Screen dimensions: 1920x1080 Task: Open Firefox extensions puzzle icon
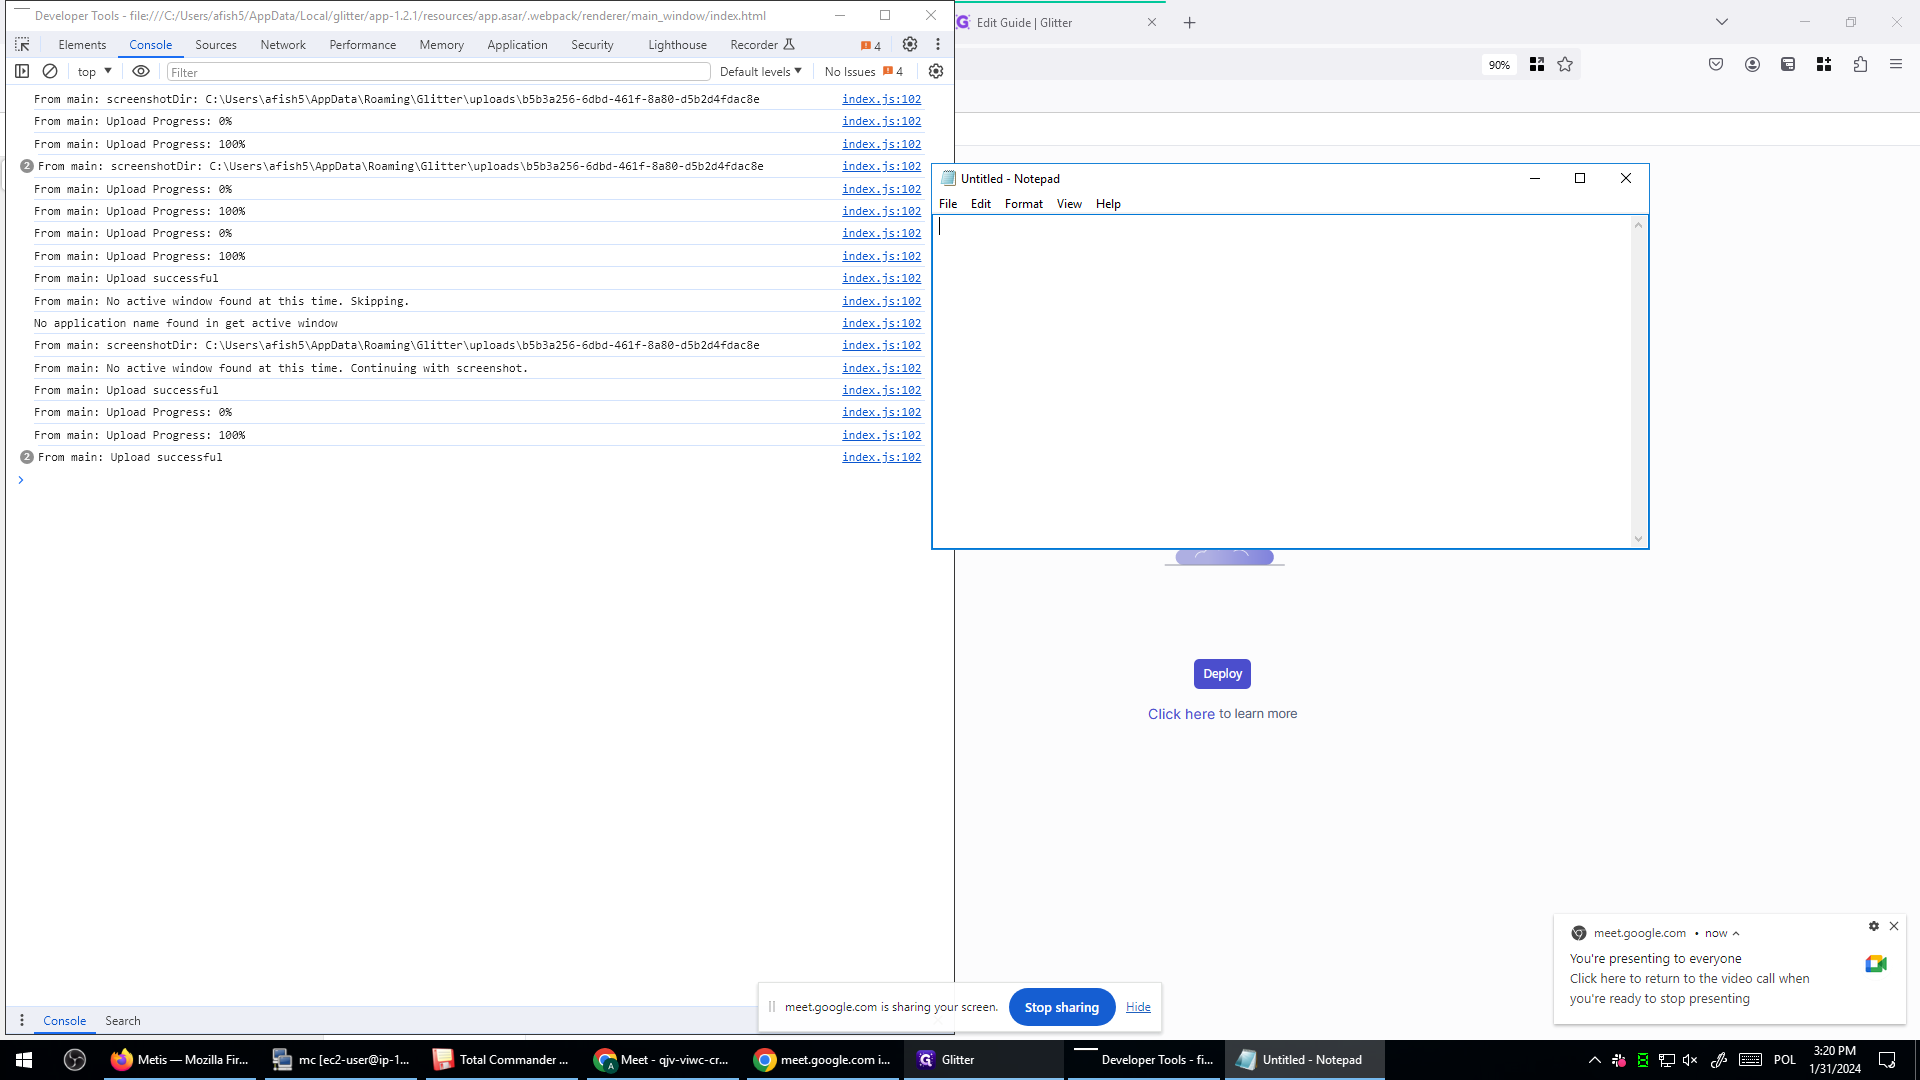coord(1860,65)
